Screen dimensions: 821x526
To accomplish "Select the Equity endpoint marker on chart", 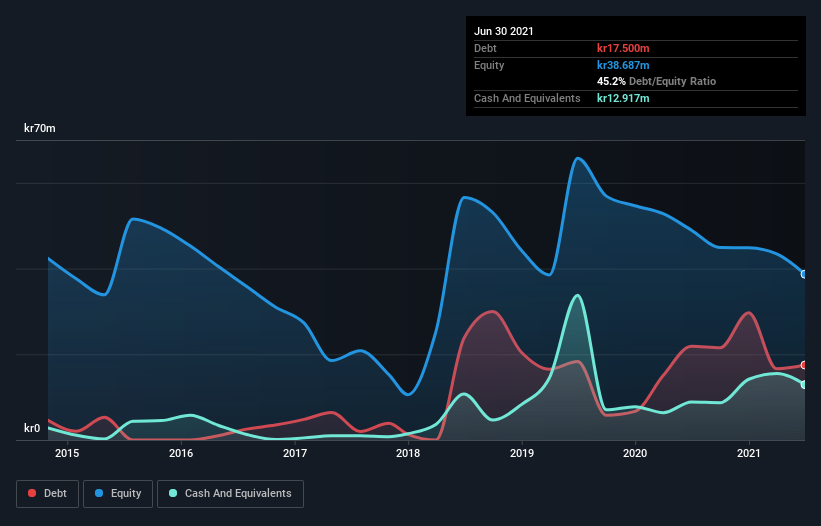I will [x=804, y=274].
